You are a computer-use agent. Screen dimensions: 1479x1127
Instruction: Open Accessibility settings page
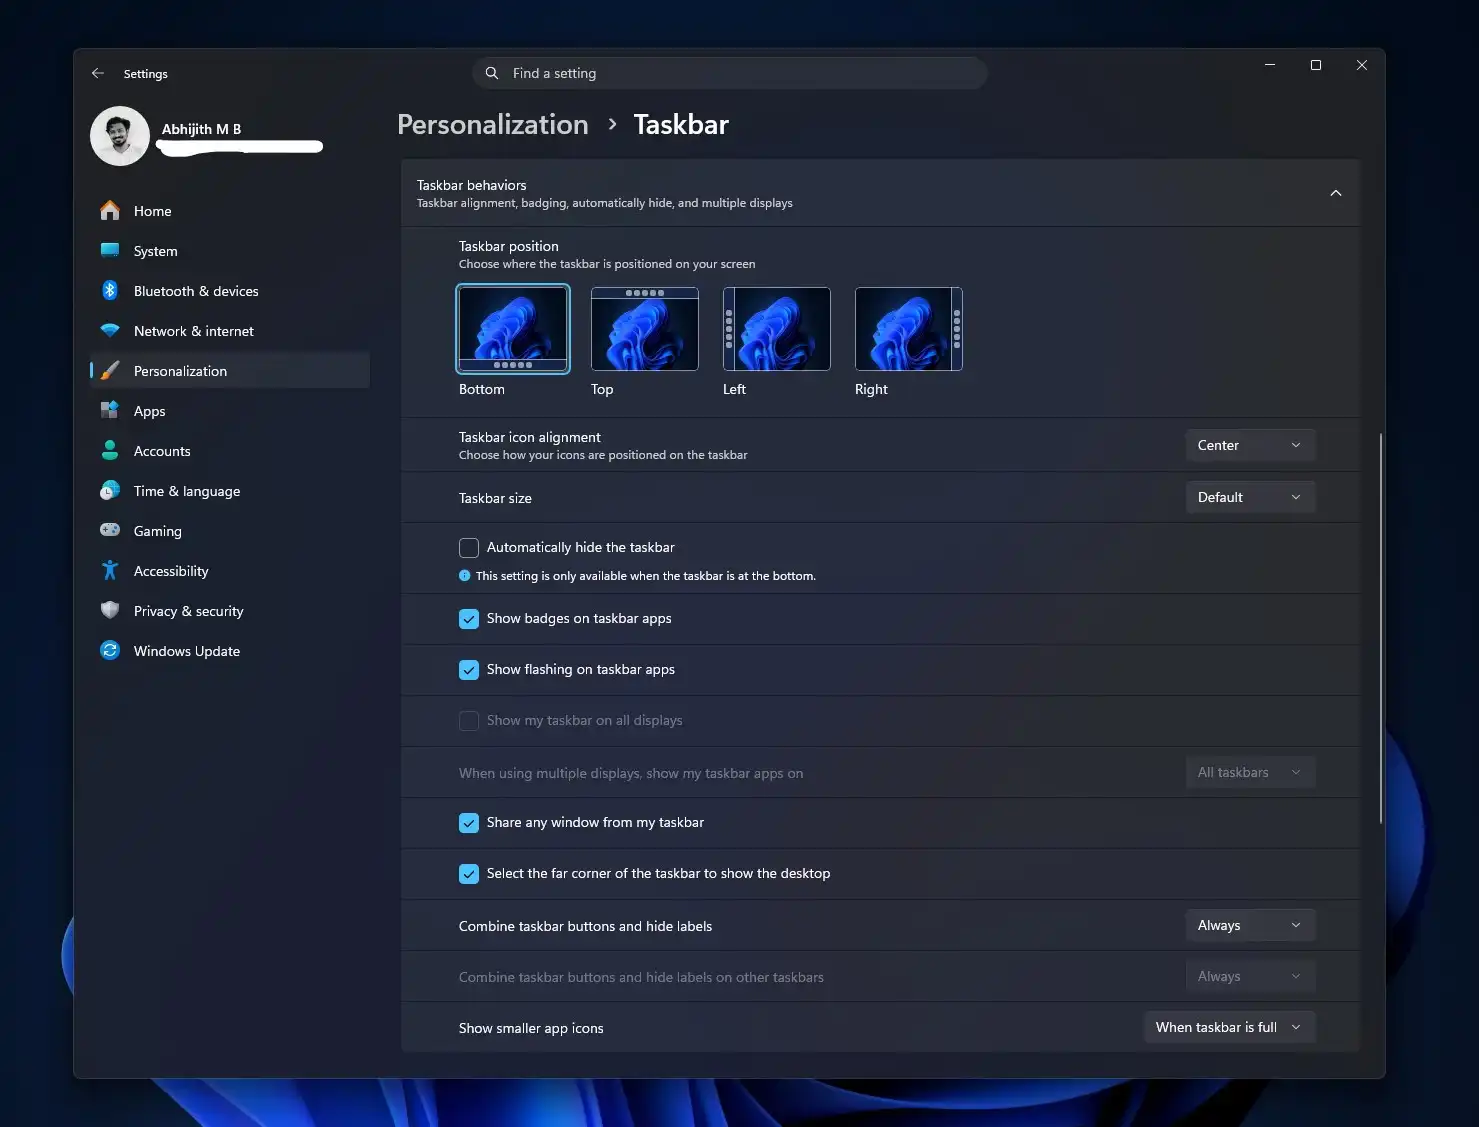[x=230, y=571]
